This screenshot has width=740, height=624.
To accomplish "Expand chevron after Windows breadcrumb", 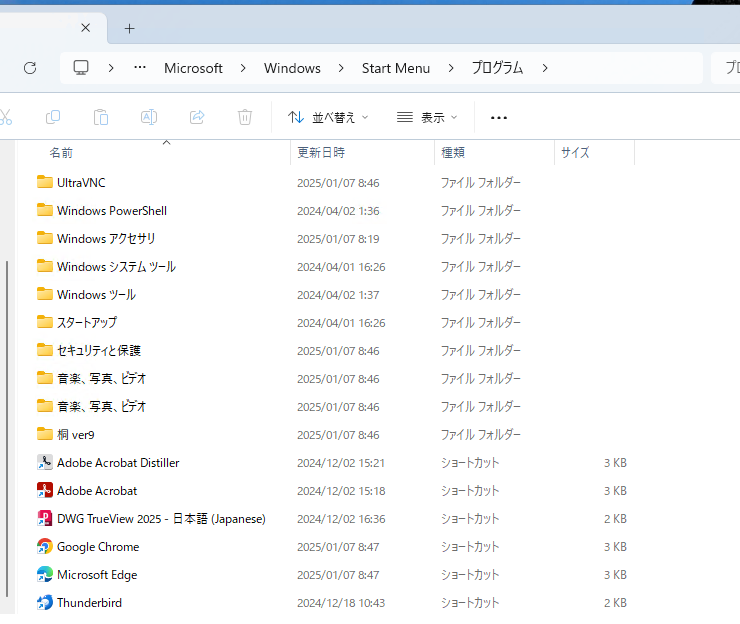I will 341,68.
